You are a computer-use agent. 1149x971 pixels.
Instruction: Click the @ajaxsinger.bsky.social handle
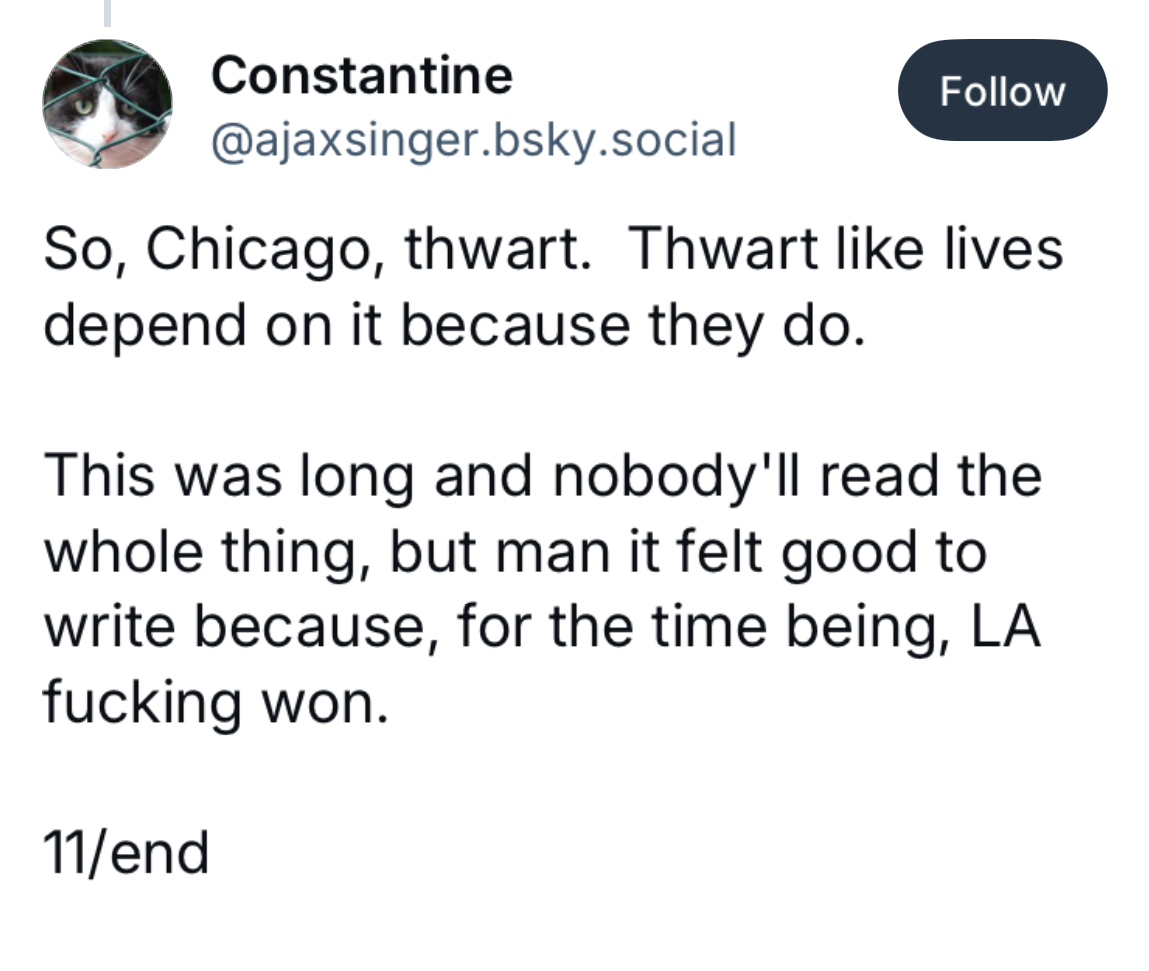pyautogui.click(x=473, y=140)
